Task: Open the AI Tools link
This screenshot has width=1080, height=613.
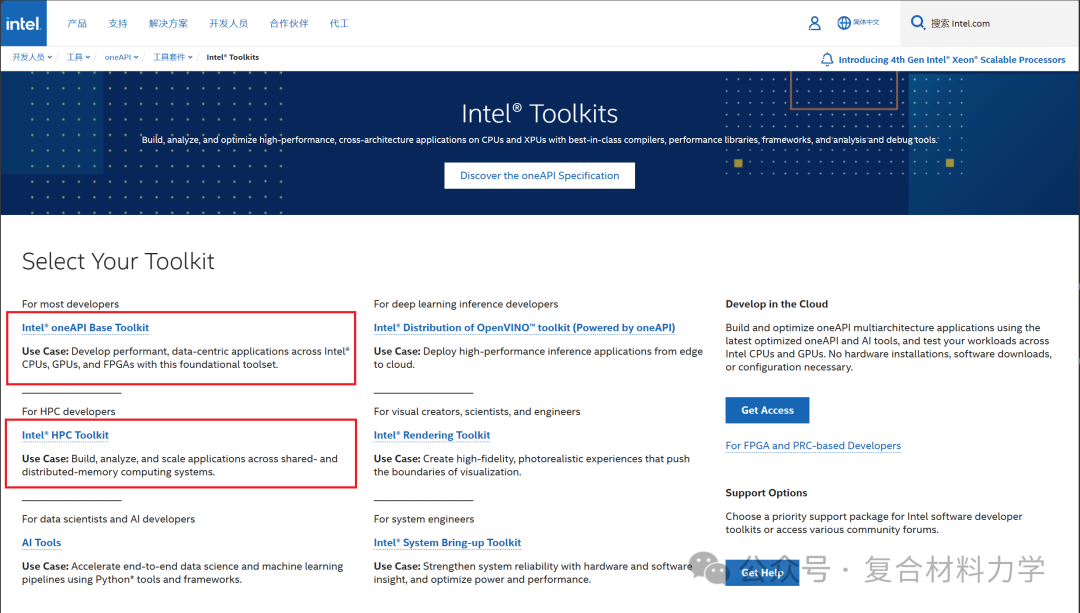Action: 41,543
